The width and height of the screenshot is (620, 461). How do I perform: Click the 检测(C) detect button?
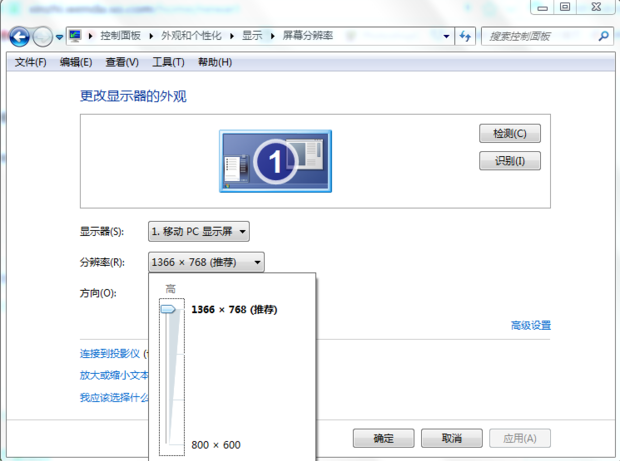(x=510, y=134)
